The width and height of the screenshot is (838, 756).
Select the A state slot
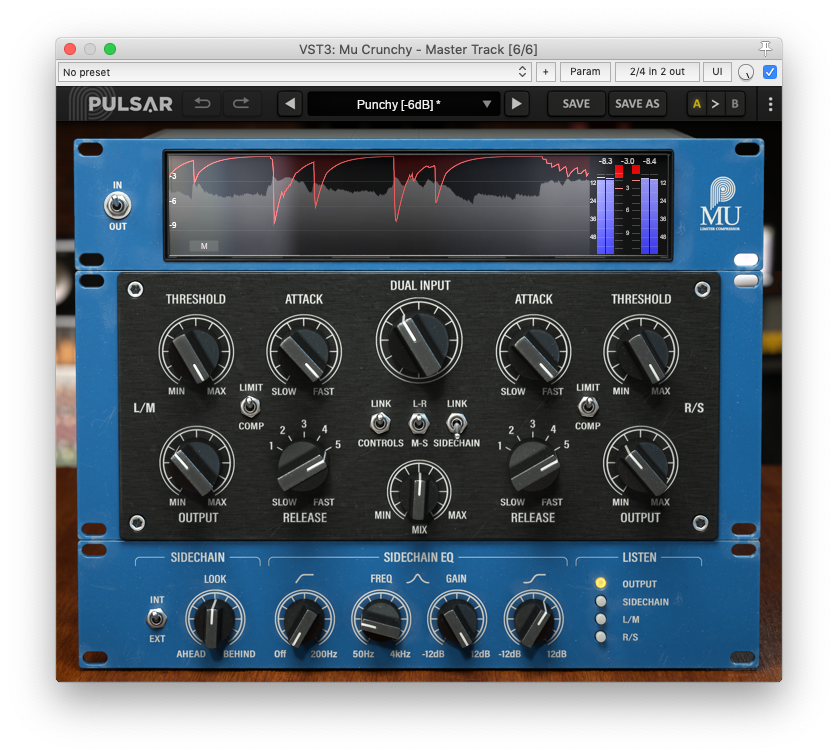click(x=696, y=104)
